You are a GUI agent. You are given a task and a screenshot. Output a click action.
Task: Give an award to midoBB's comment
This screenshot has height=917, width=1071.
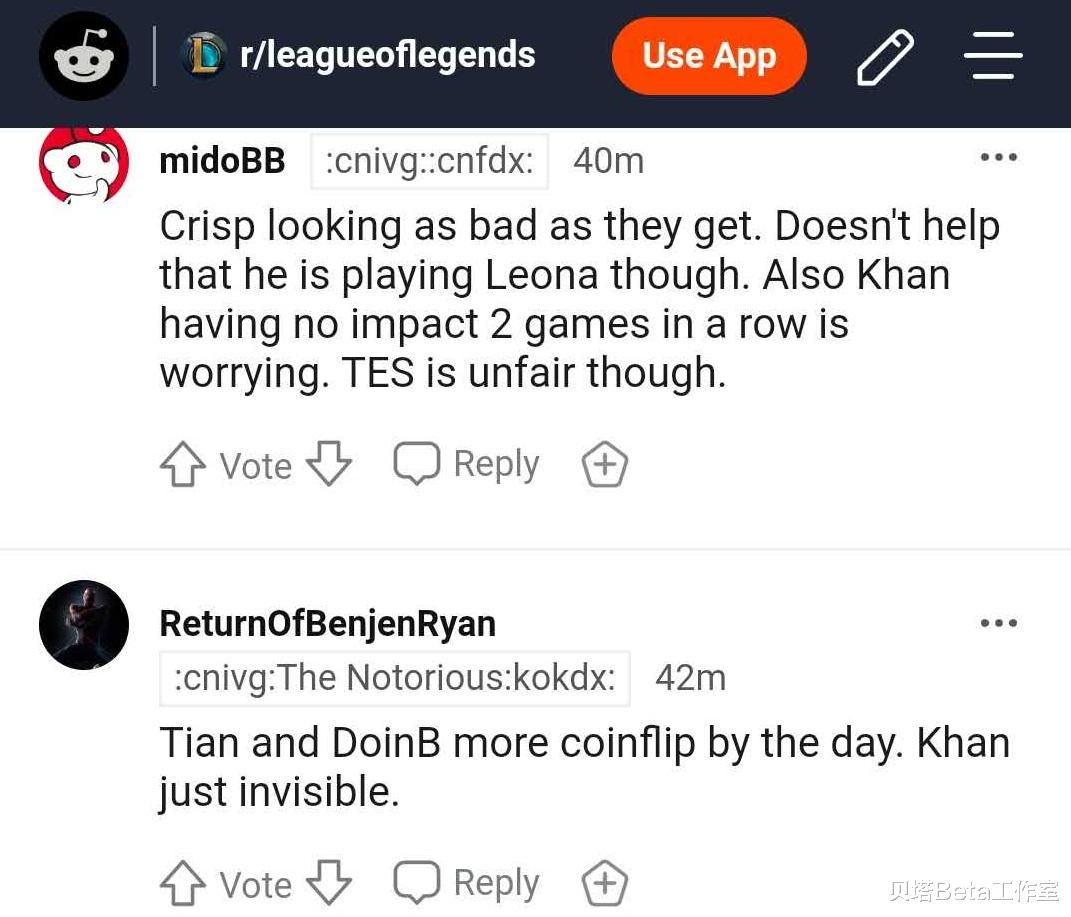pos(604,465)
